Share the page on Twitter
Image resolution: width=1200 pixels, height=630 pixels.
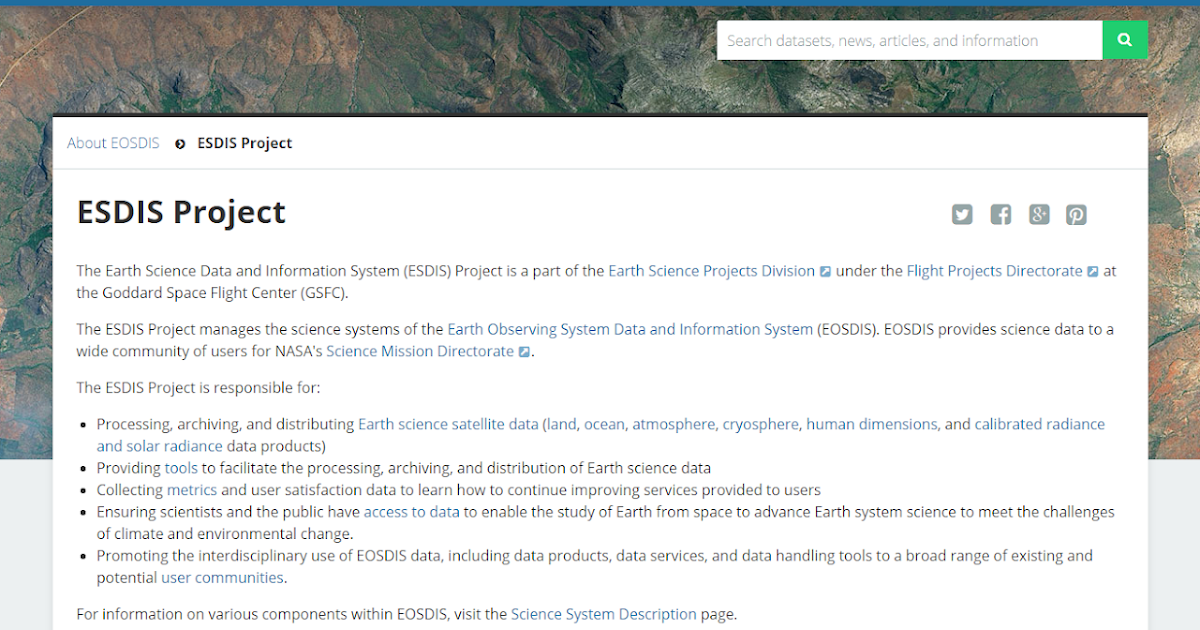click(961, 214)
